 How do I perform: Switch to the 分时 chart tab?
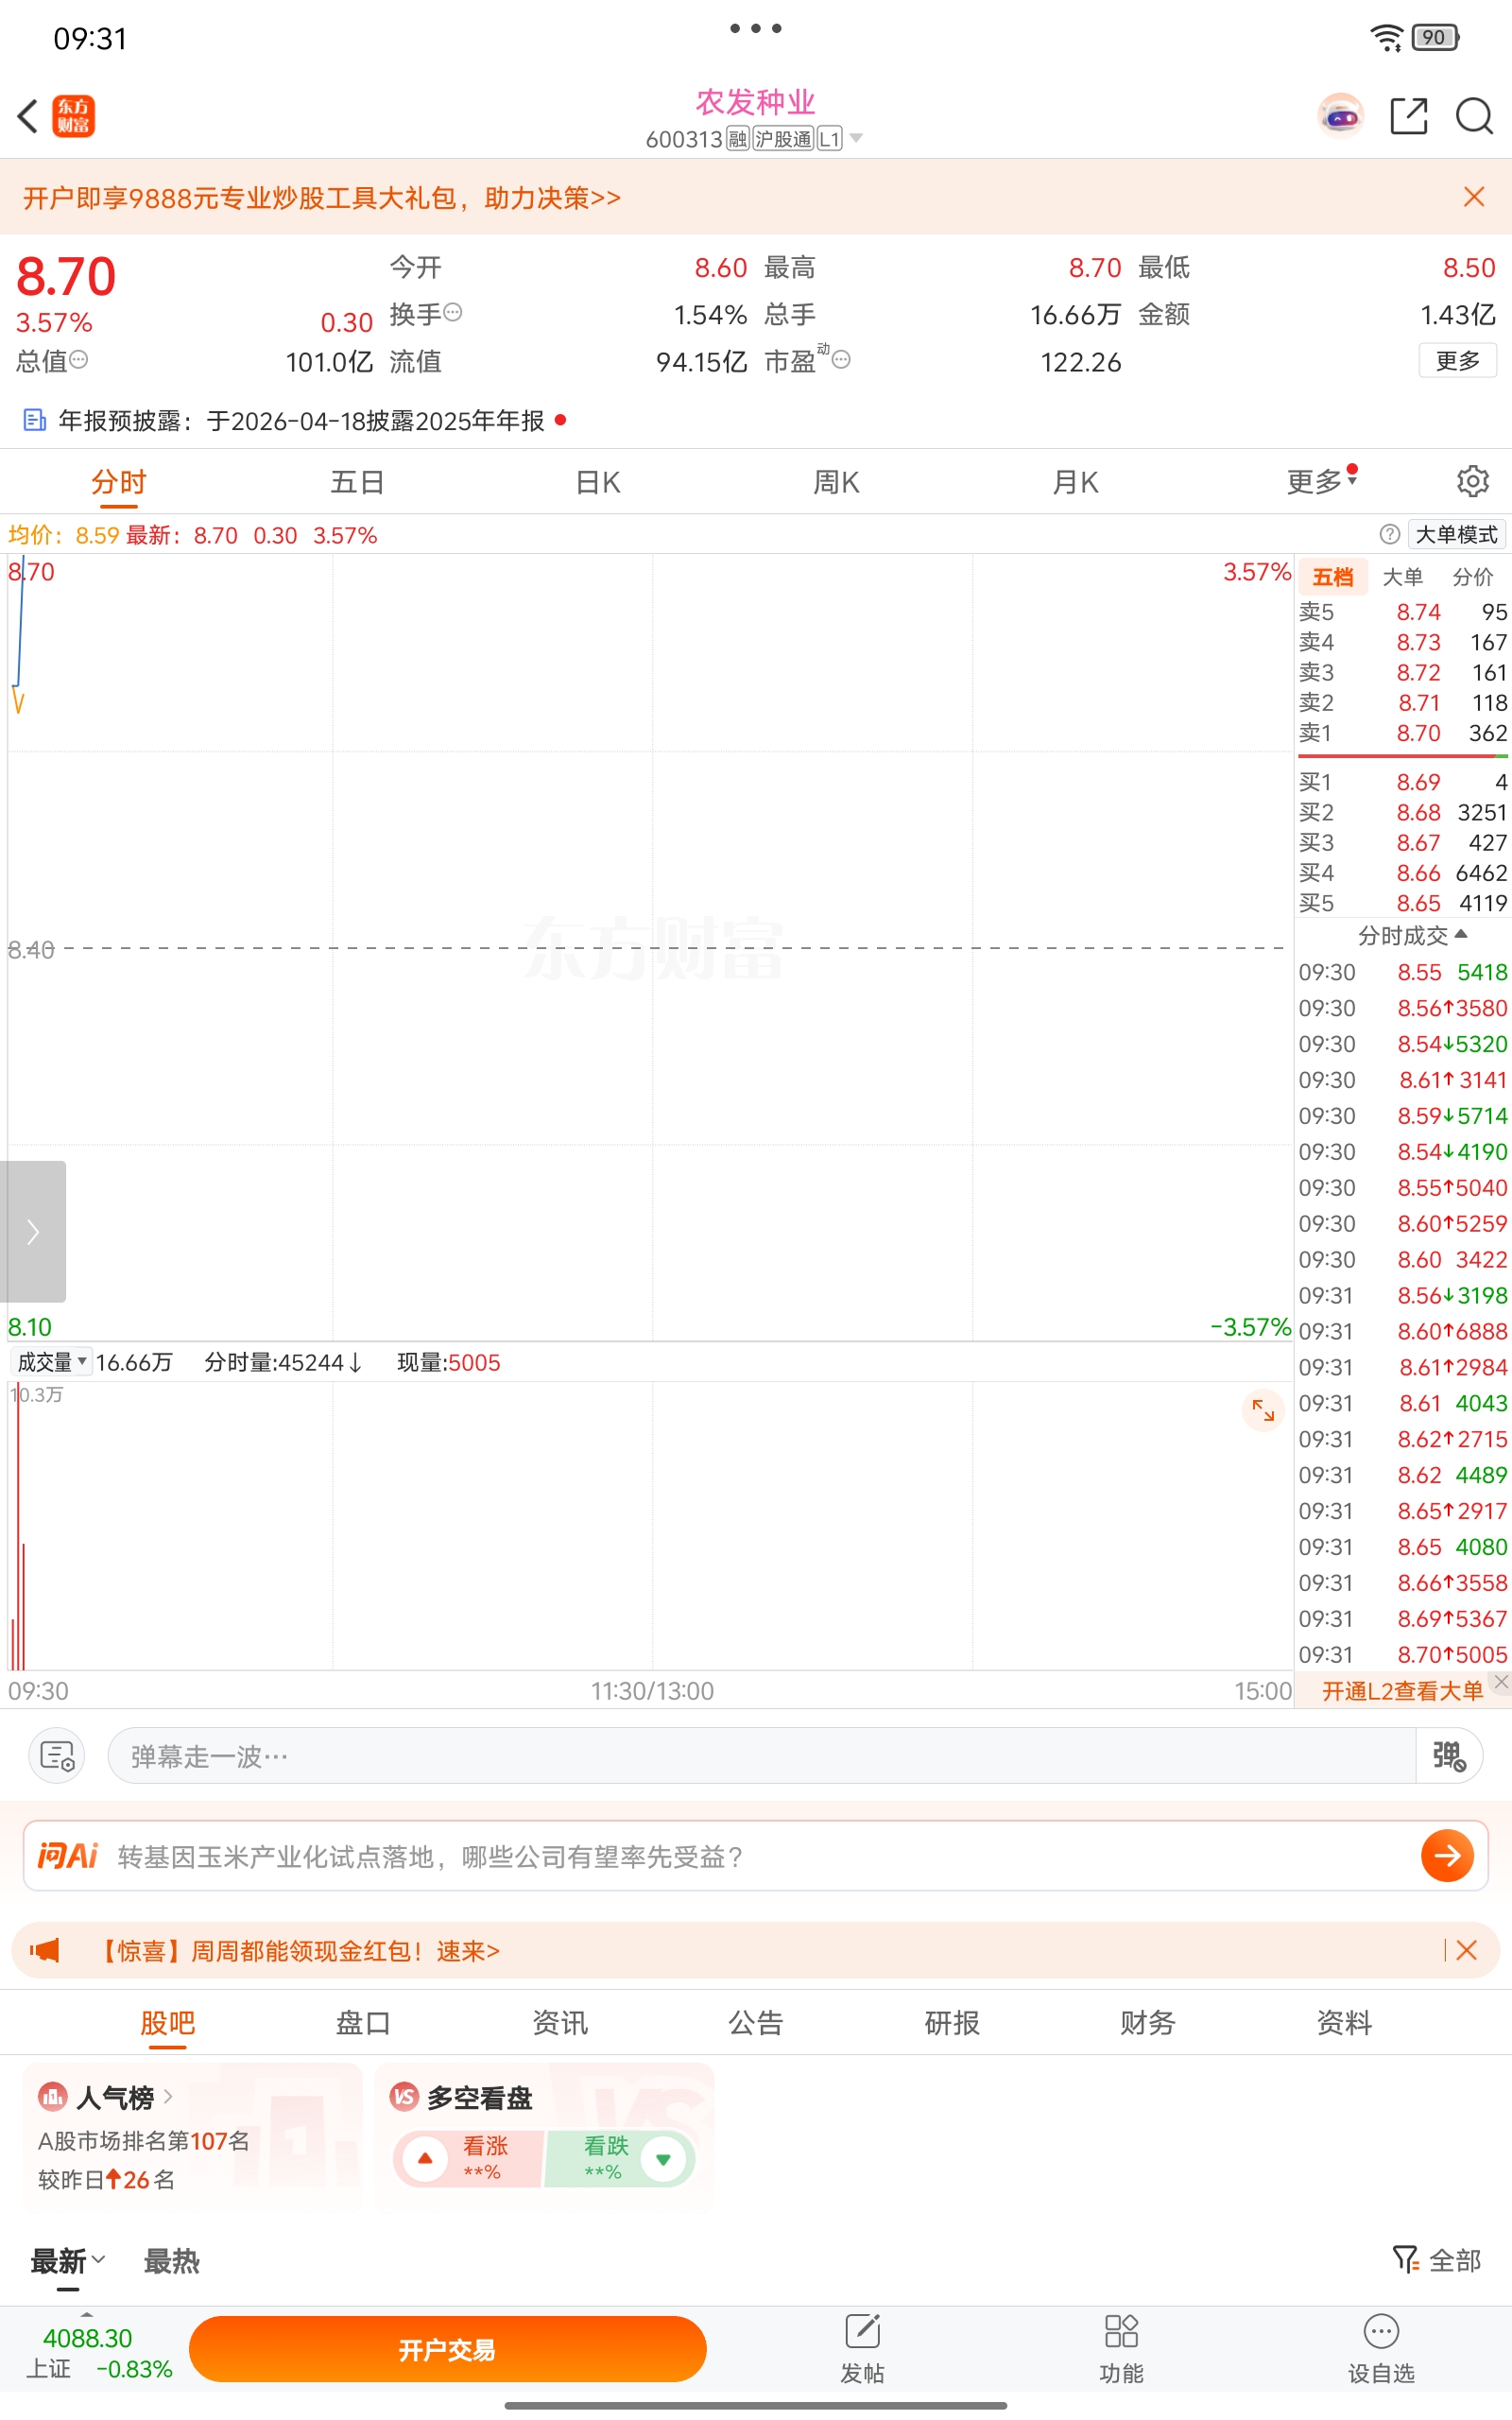point(118,481)
